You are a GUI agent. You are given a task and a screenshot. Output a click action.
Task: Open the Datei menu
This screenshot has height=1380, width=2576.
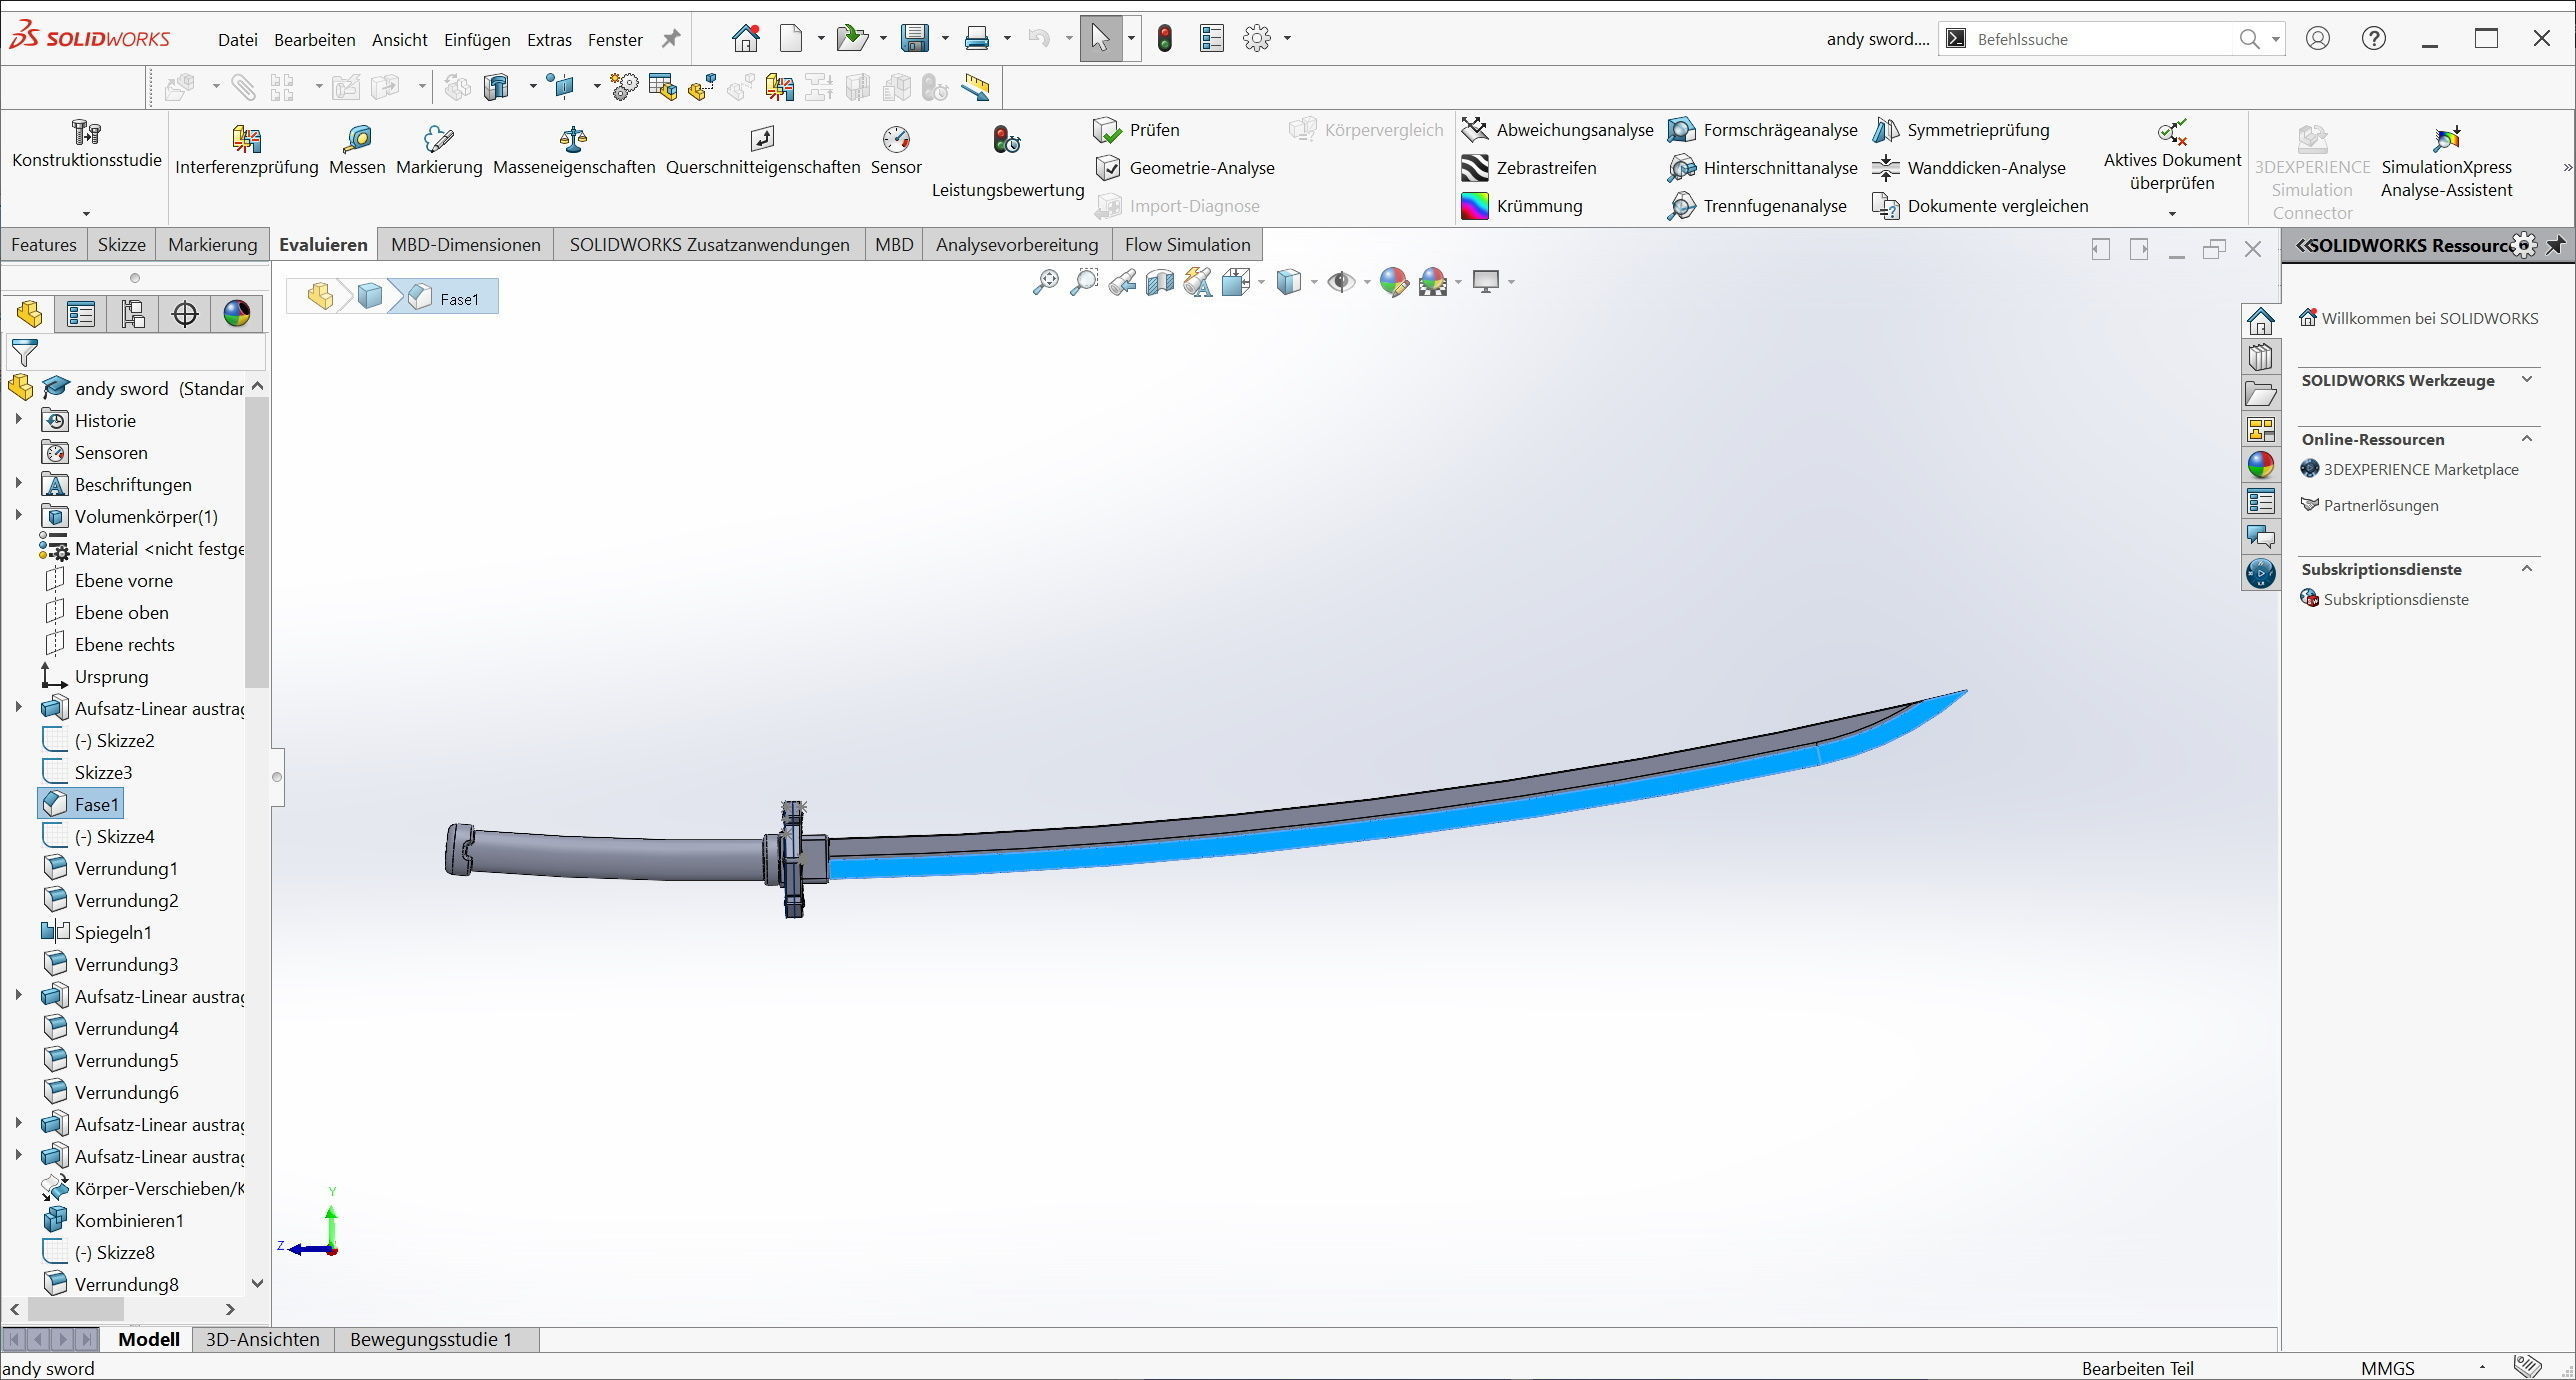click(238, 40)
